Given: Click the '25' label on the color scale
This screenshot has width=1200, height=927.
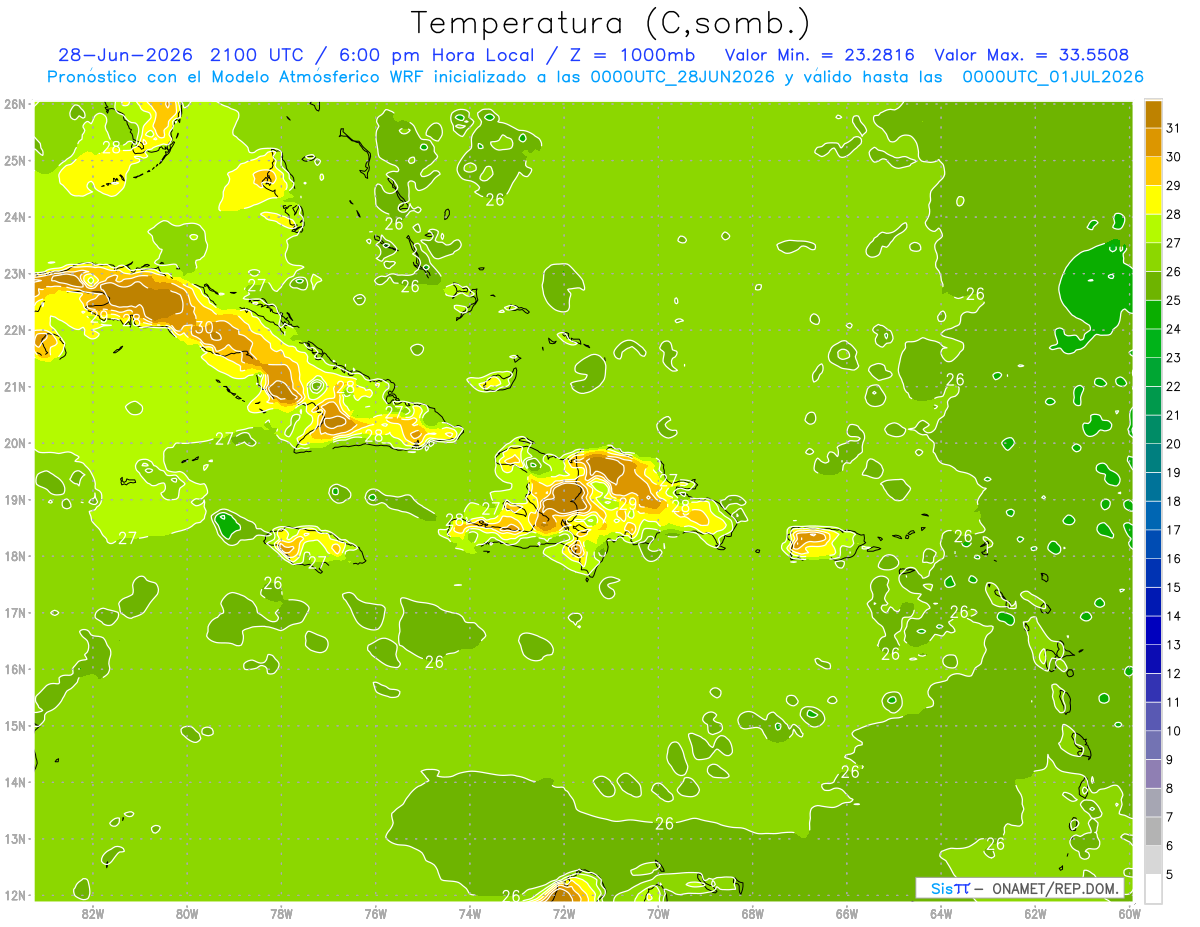Looking at the screenshot, I should pyautogui.click(x=1173, y=300).
